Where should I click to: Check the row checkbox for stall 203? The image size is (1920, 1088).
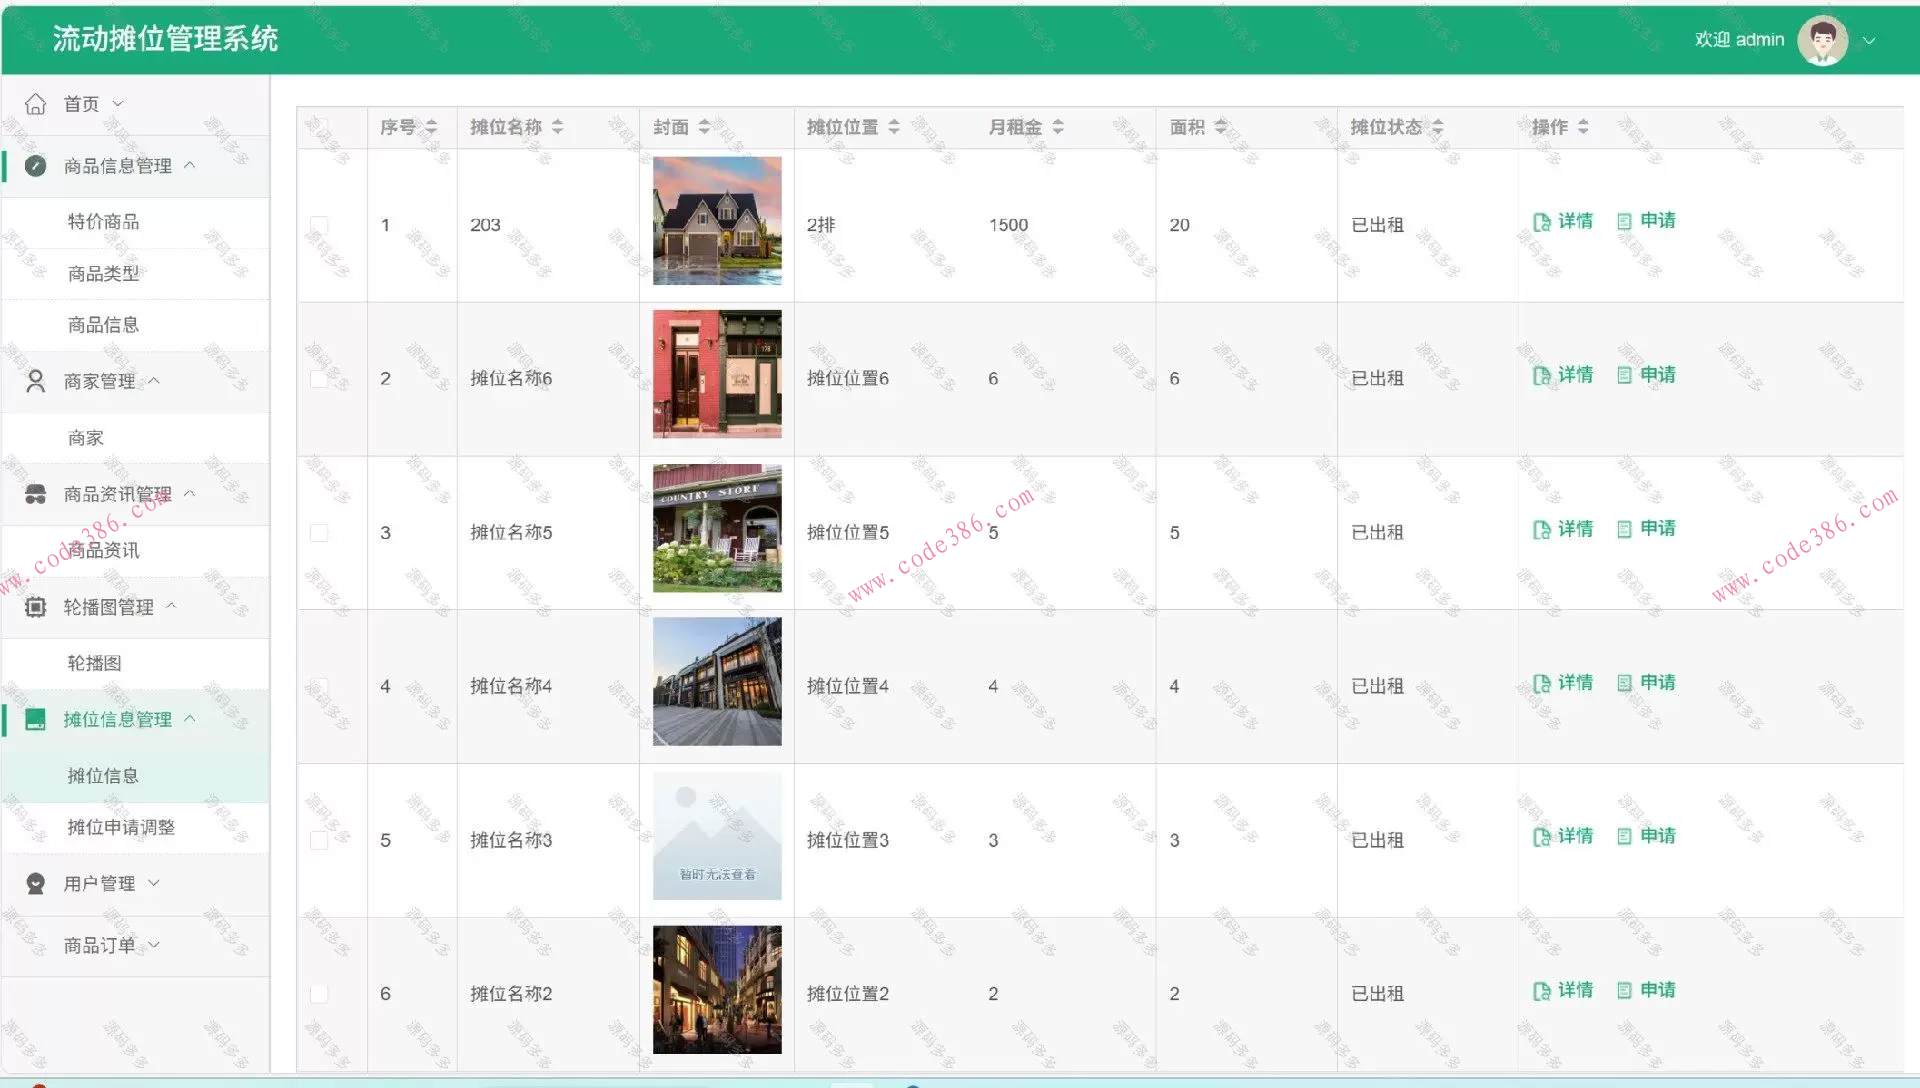click(x=319, y=225)
